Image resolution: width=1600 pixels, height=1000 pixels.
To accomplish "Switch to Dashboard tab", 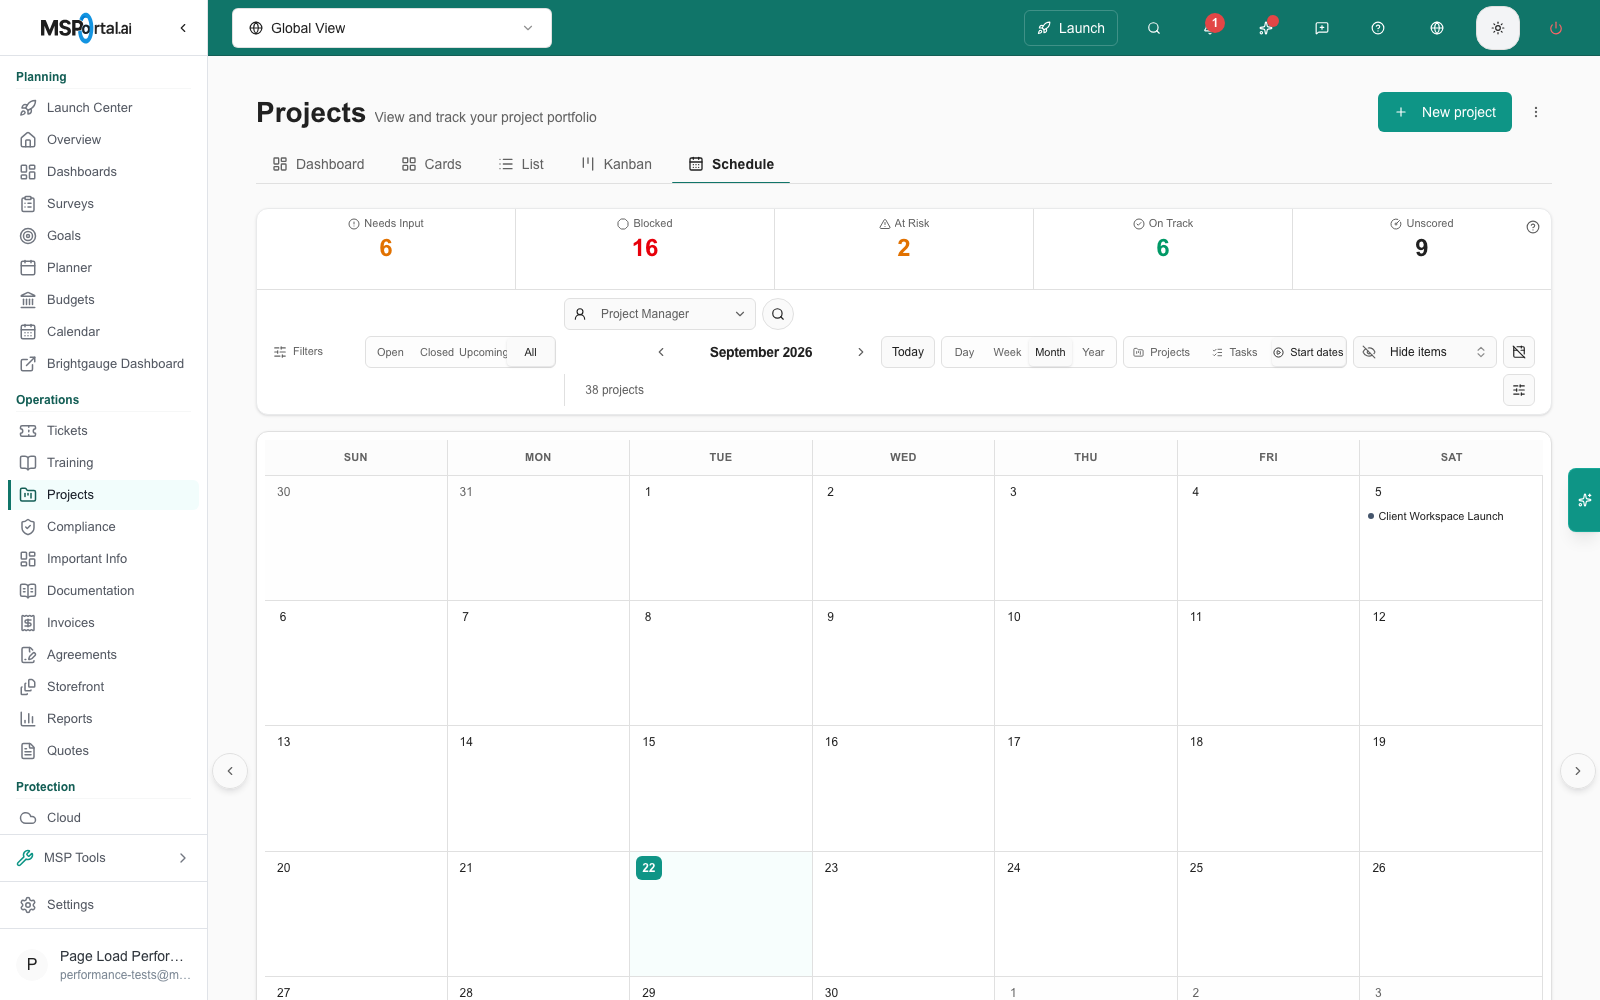I will pyautogui.click(x=318, y=164).
